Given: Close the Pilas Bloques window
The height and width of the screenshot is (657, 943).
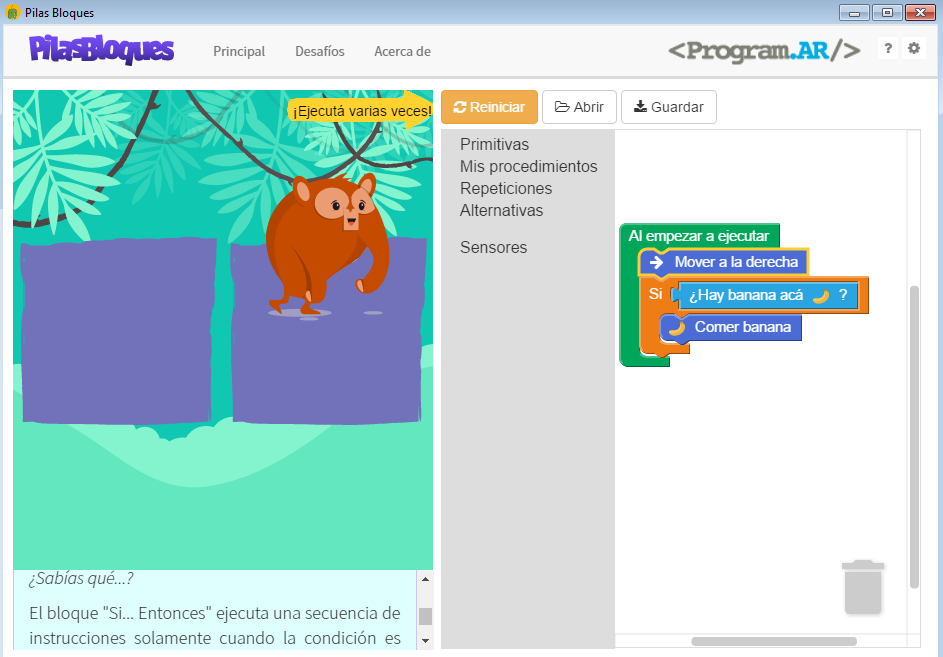Looking at the screenshot, I should [x=920, y=12].
